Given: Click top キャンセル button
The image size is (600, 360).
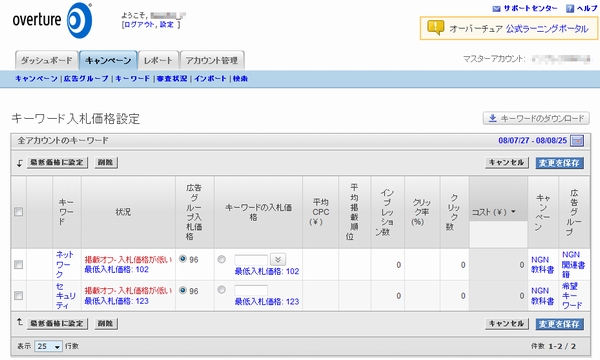Looking at the screenshot, I should tap(507, 163).
